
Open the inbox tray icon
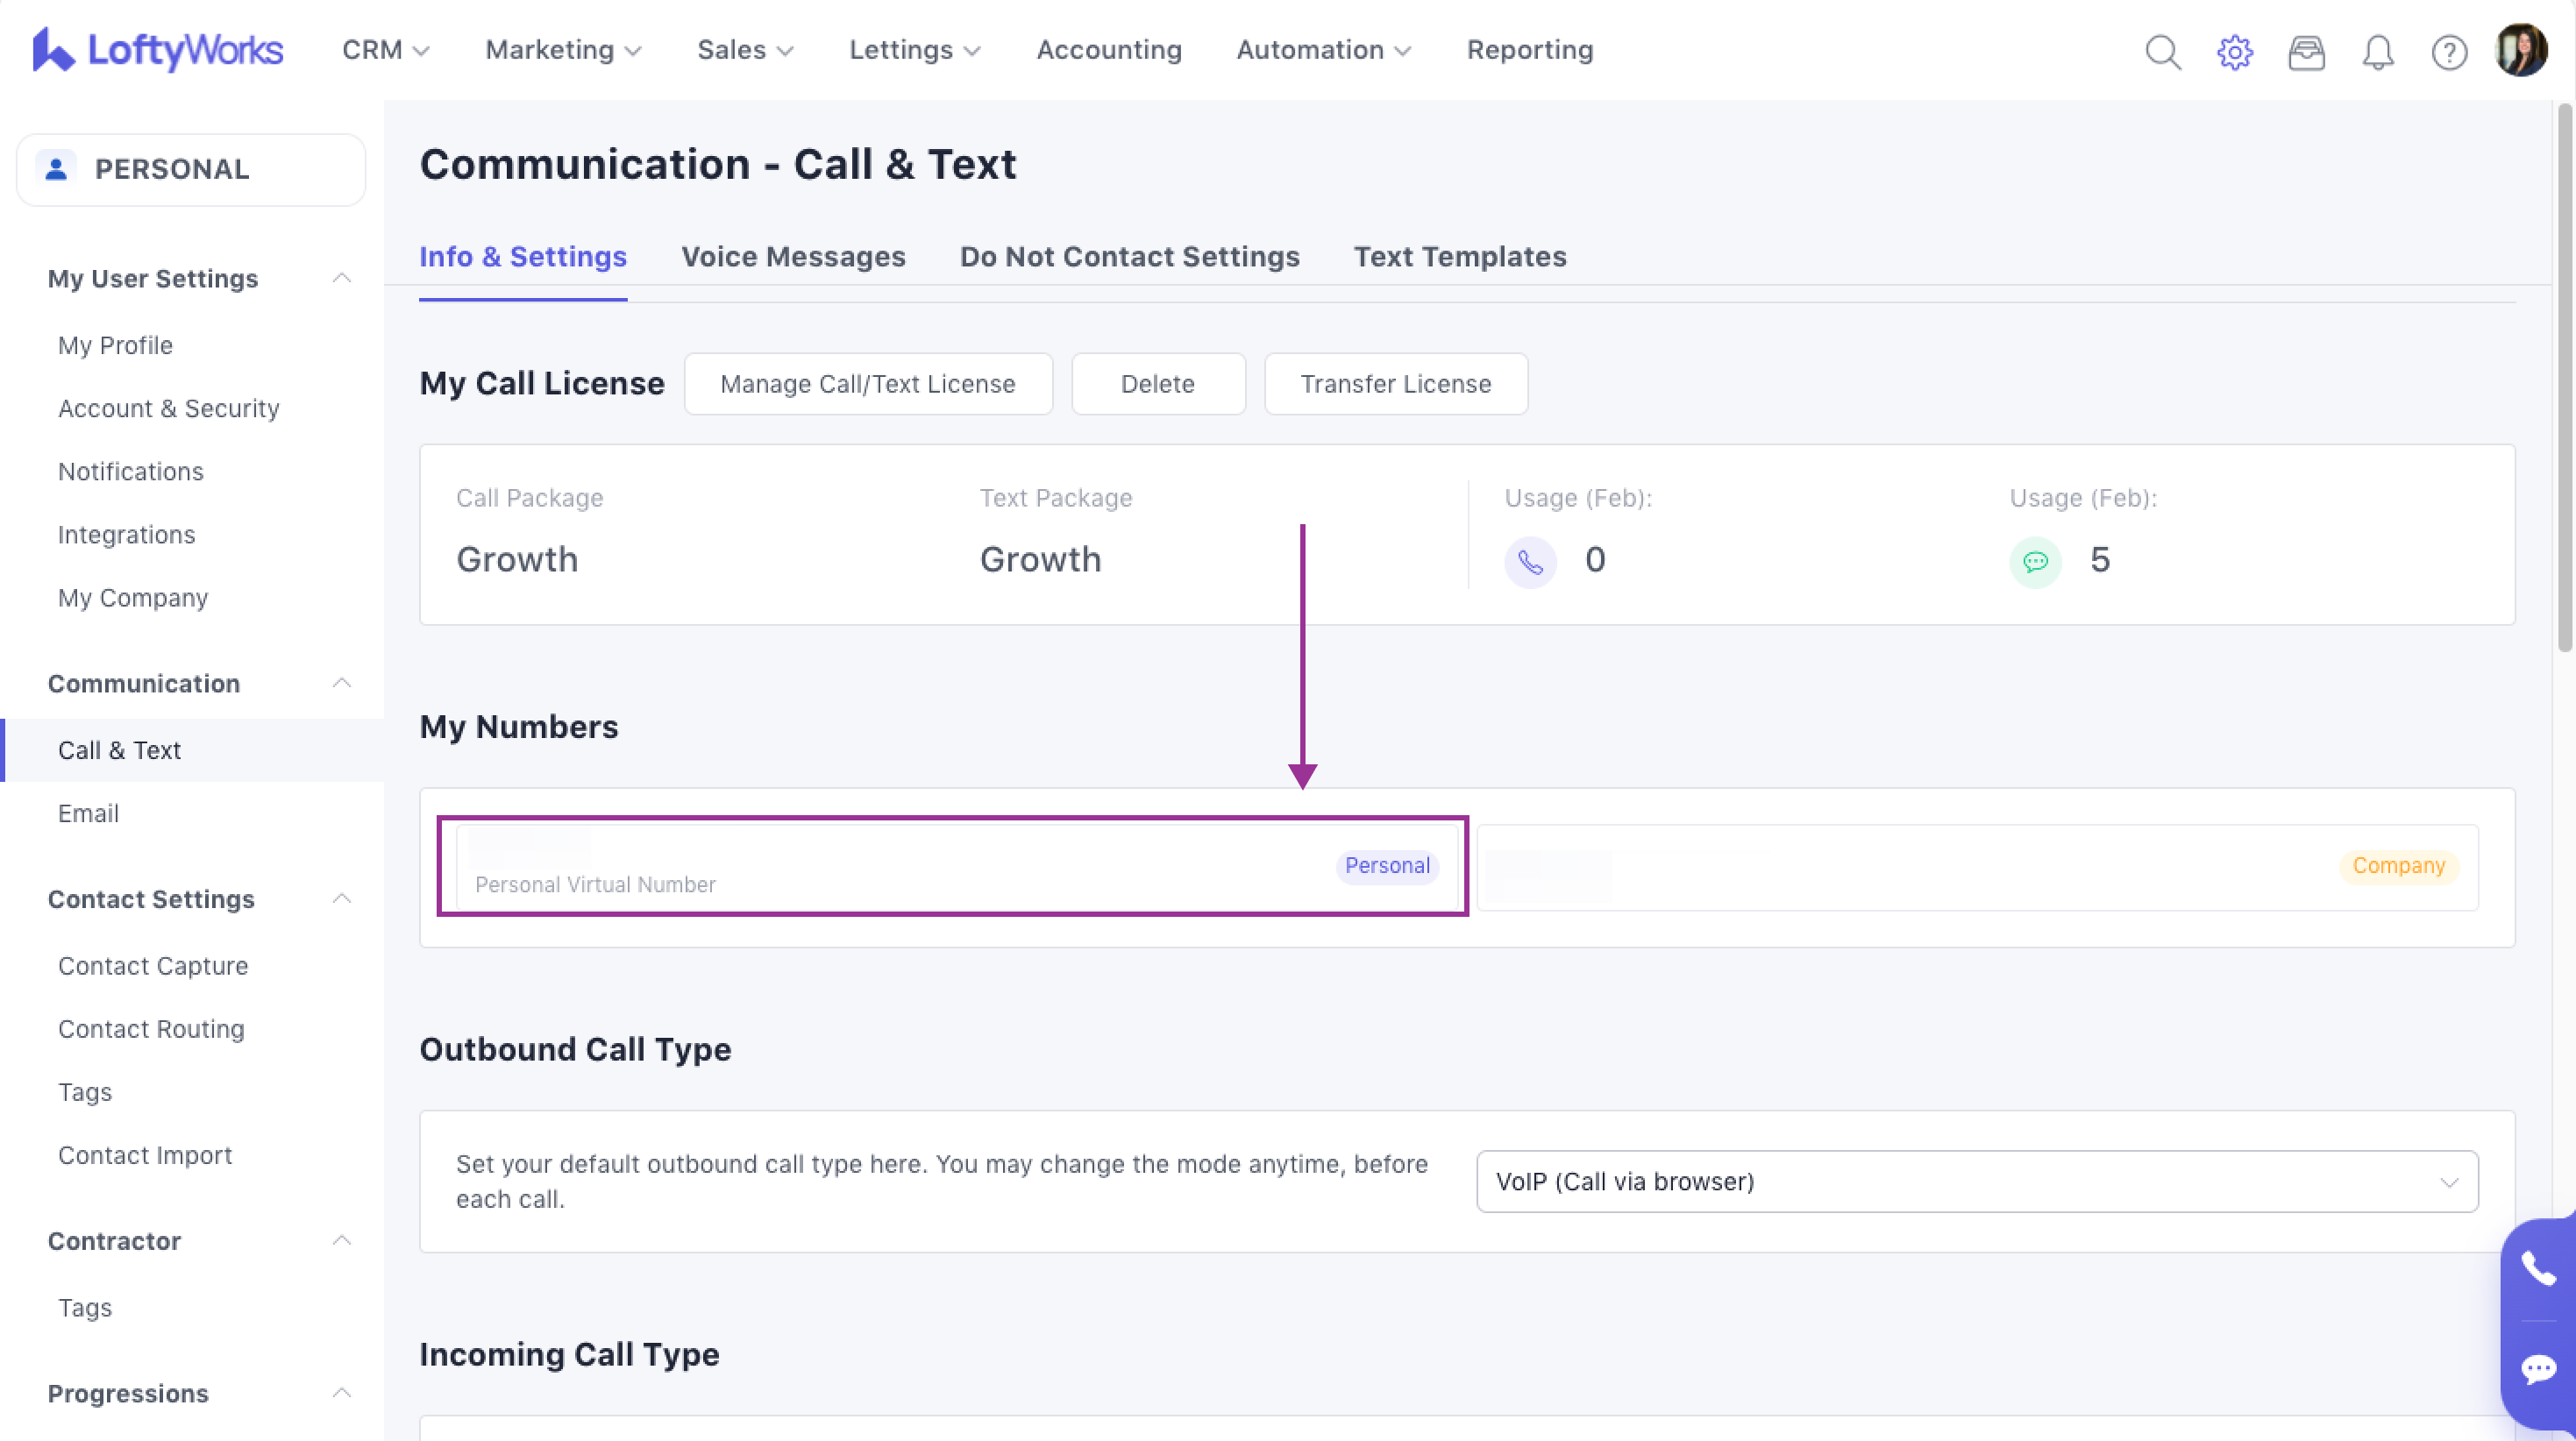click(2306, 51)
